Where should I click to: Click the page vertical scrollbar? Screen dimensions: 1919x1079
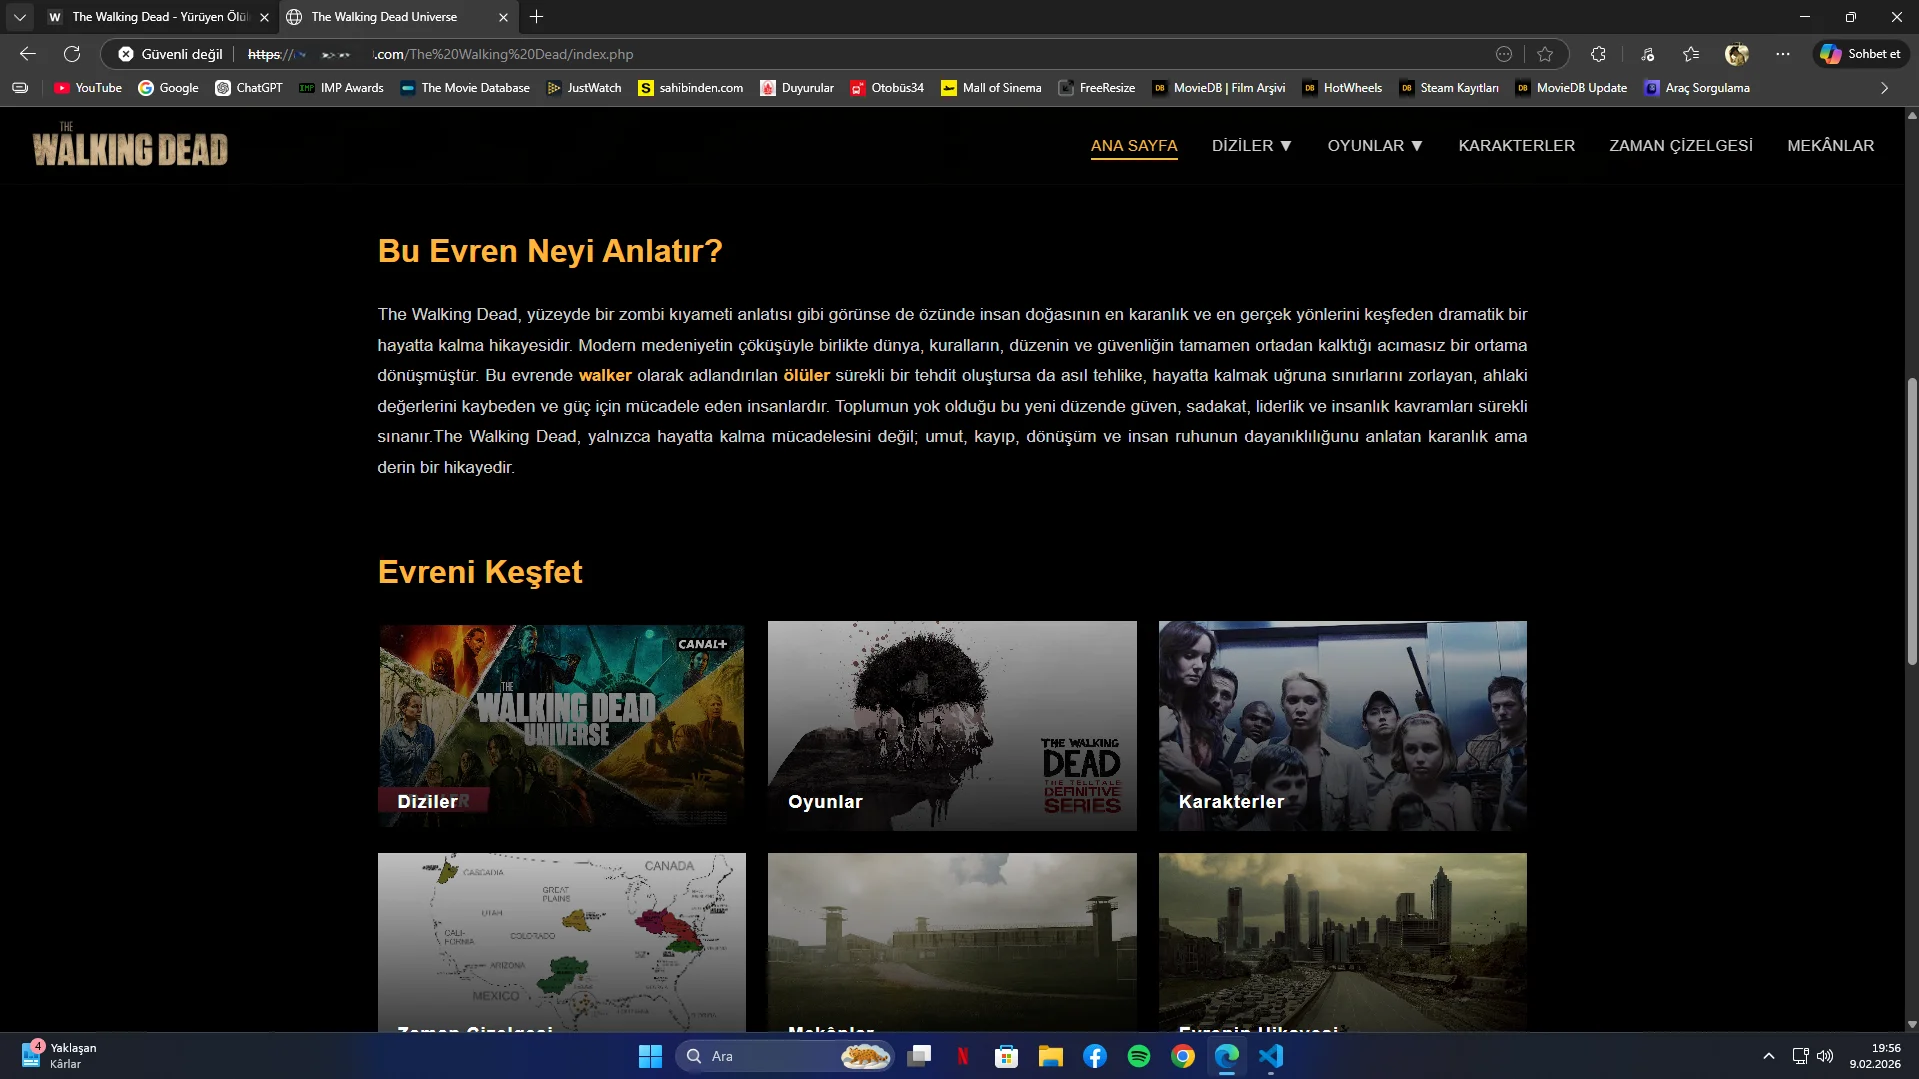tap(1911, 520)
